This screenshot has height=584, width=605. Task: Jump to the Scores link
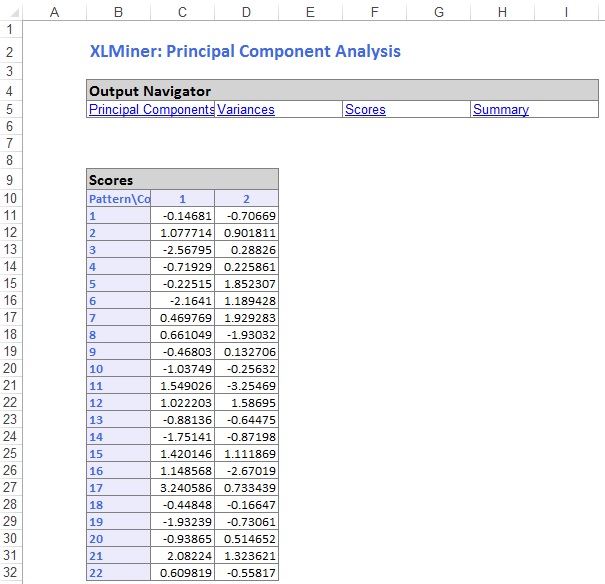(365, 110)
